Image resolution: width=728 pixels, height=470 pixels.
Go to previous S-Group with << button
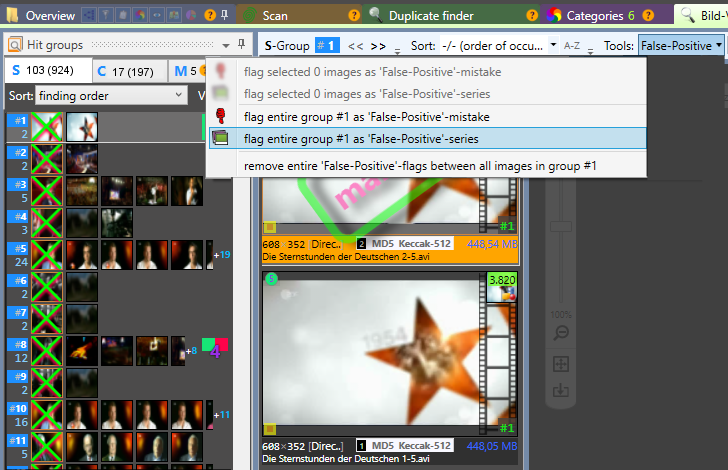click(355, 46)
